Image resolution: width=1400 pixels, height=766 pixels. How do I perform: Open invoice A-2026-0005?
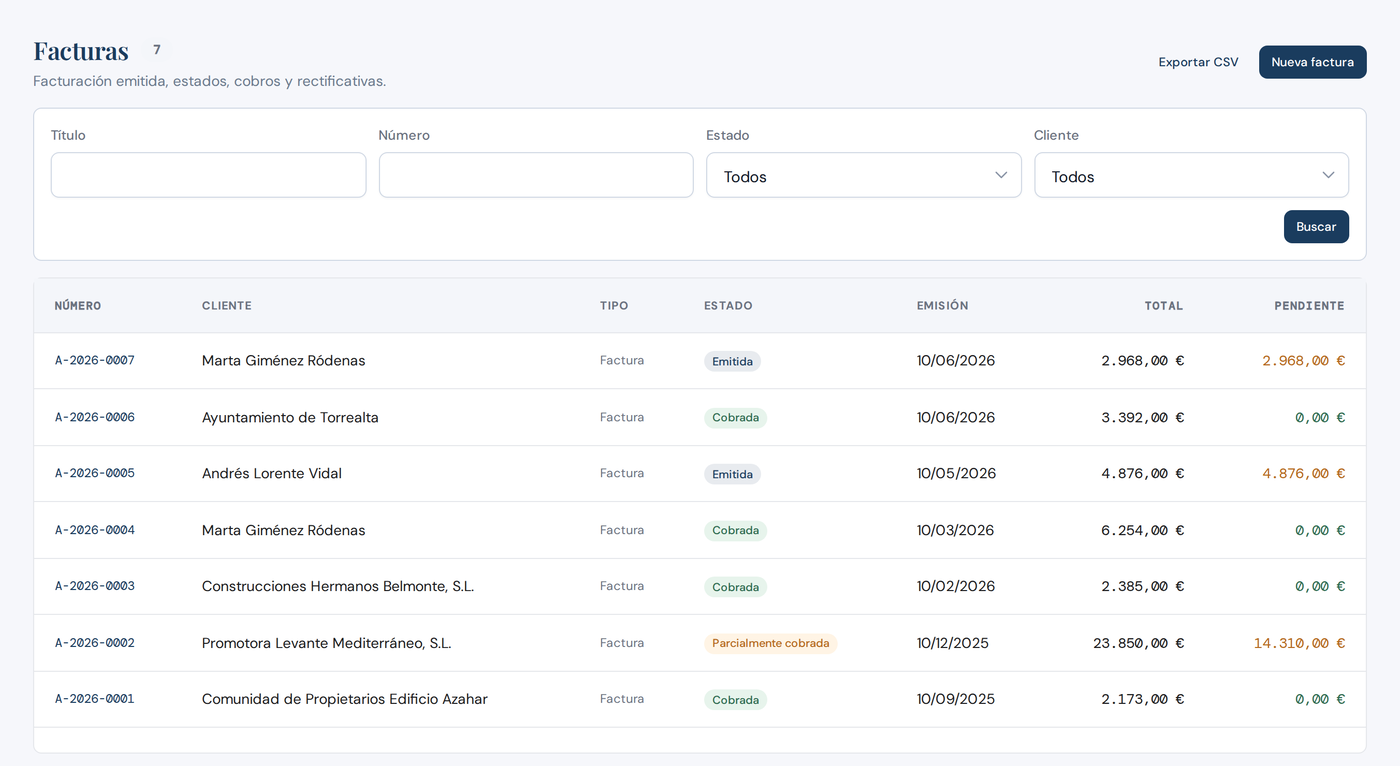95,474
